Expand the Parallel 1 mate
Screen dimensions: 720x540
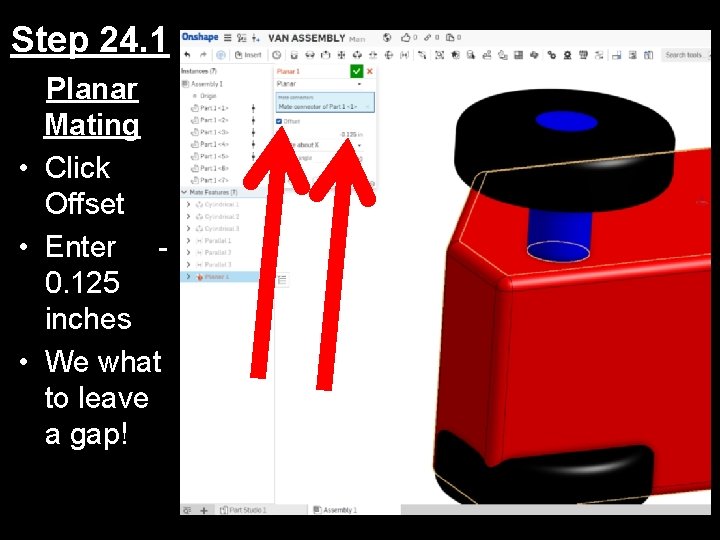tap(188, 241)
